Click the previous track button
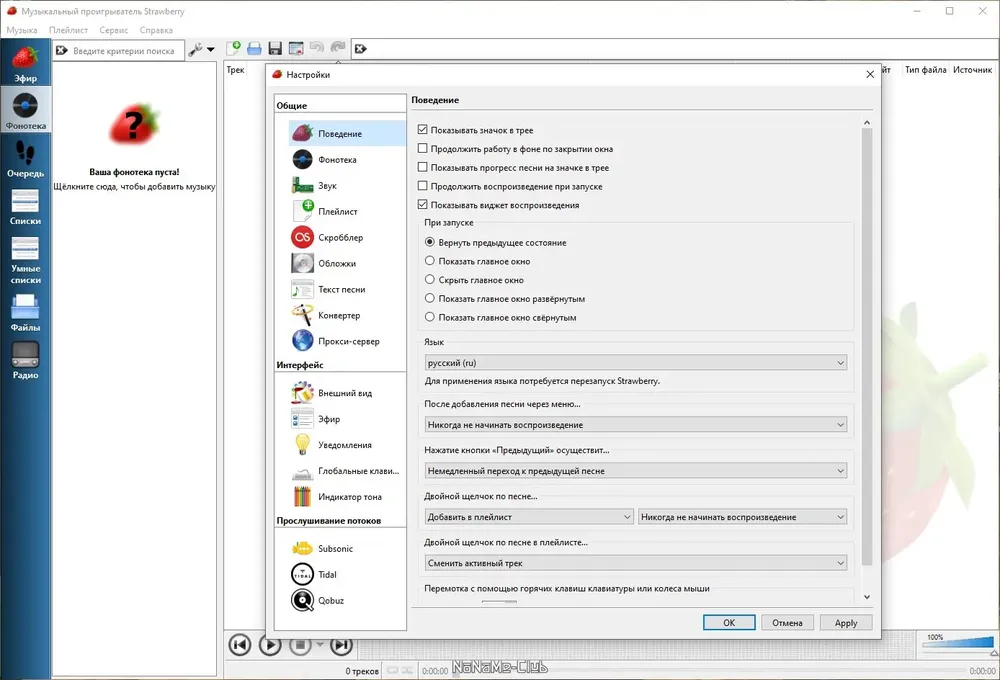Screen dimensions: 1000x680 pyautogui.click(x=240, y=645)
